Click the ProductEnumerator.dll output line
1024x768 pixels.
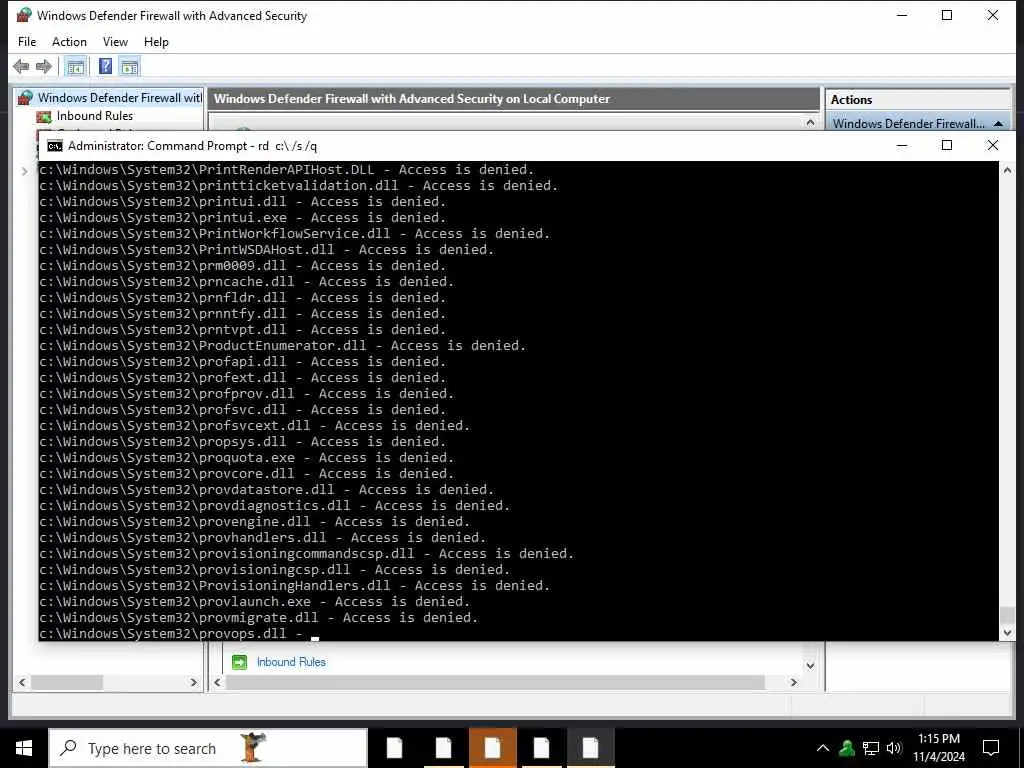coord(283,345)
